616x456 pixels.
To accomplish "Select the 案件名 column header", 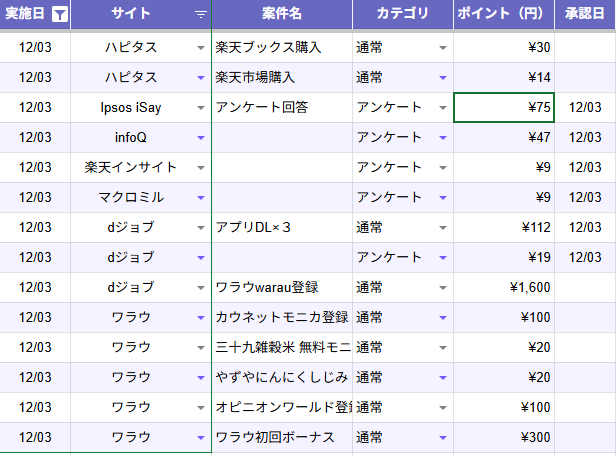I will [282, 15].
